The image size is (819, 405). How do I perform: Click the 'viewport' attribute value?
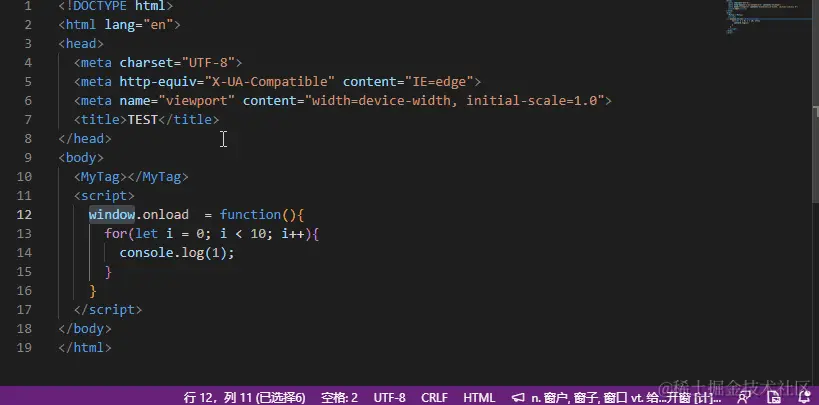coord(197,101)
